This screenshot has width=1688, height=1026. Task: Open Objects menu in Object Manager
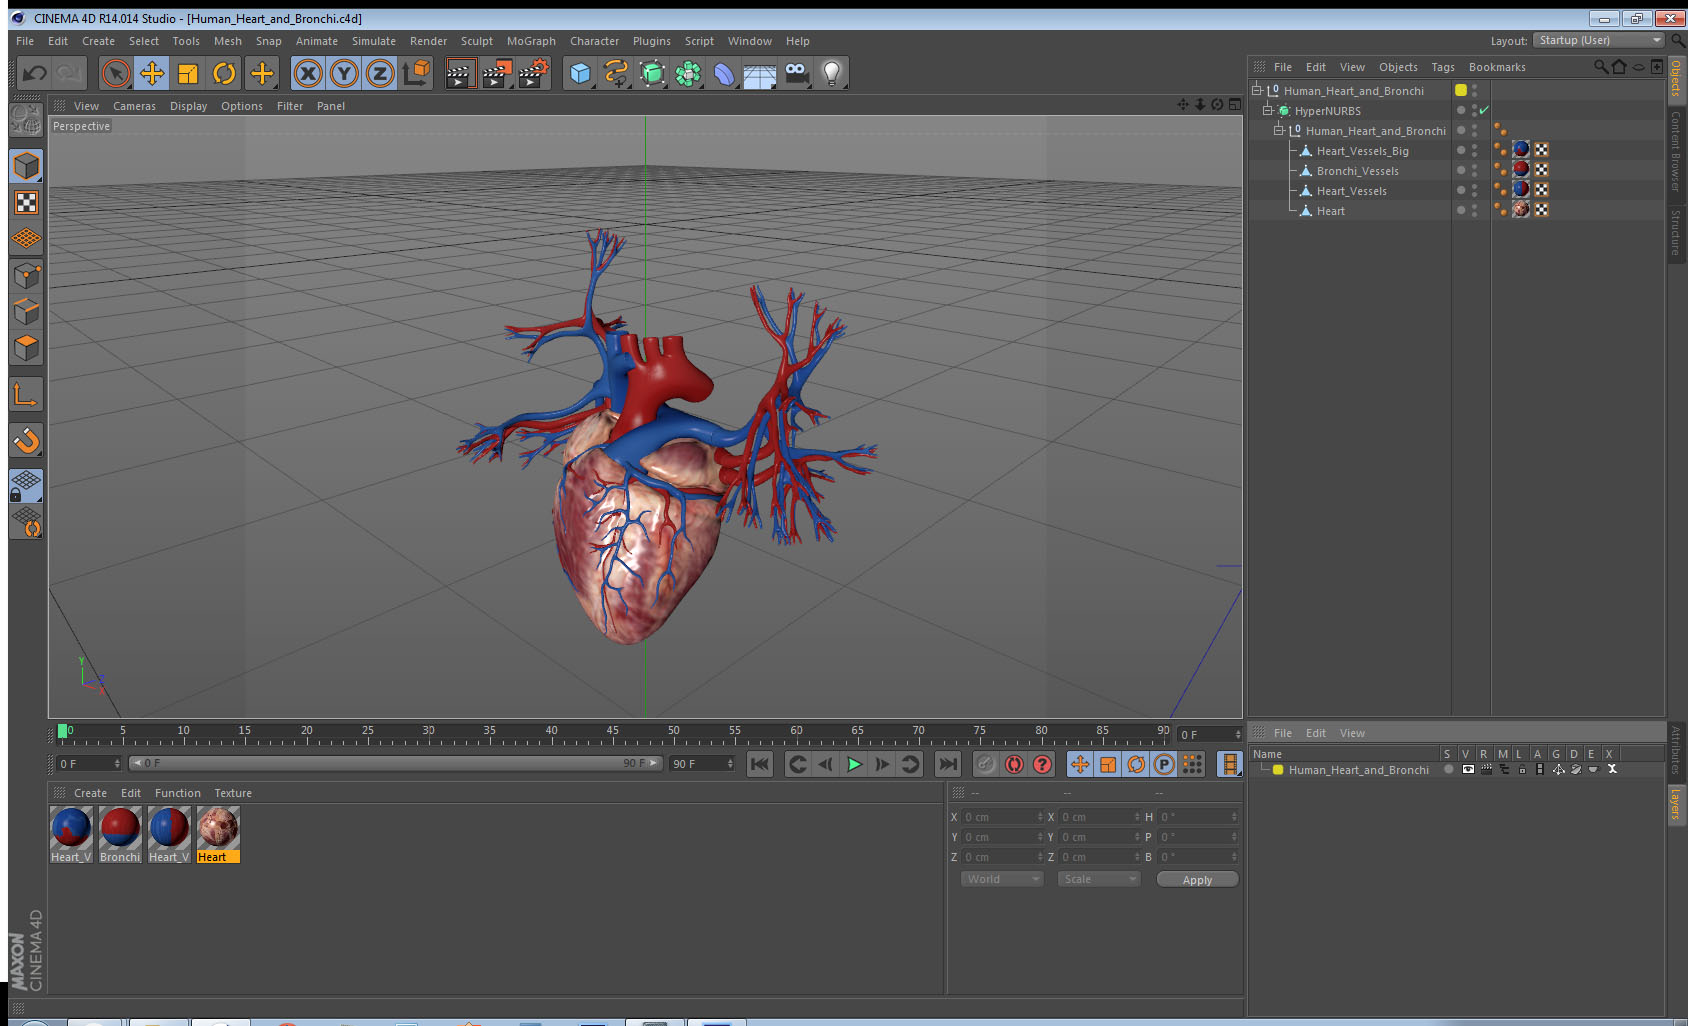click(1398, 67)
